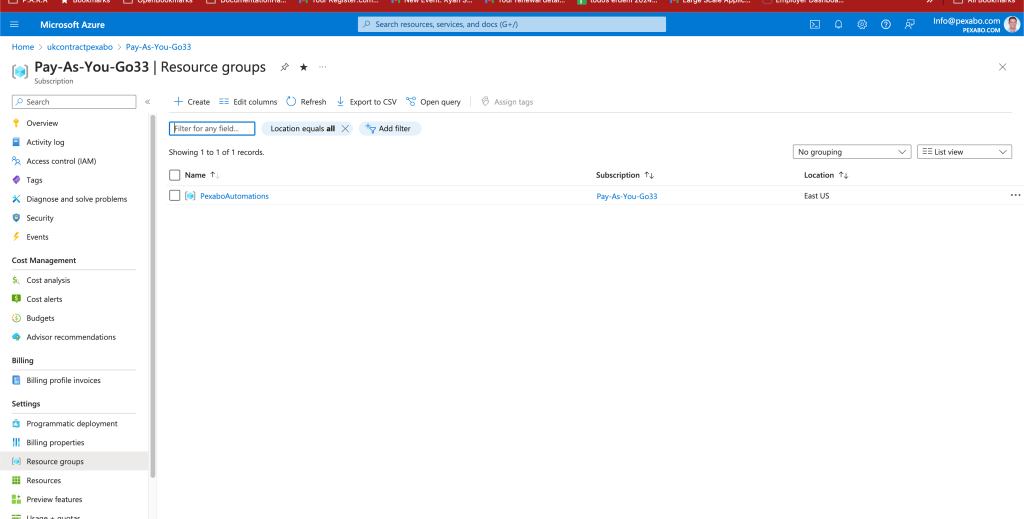Open Resources in sidebar
Viewport: 1024px width, 519px height.
(x=43, y=480)
